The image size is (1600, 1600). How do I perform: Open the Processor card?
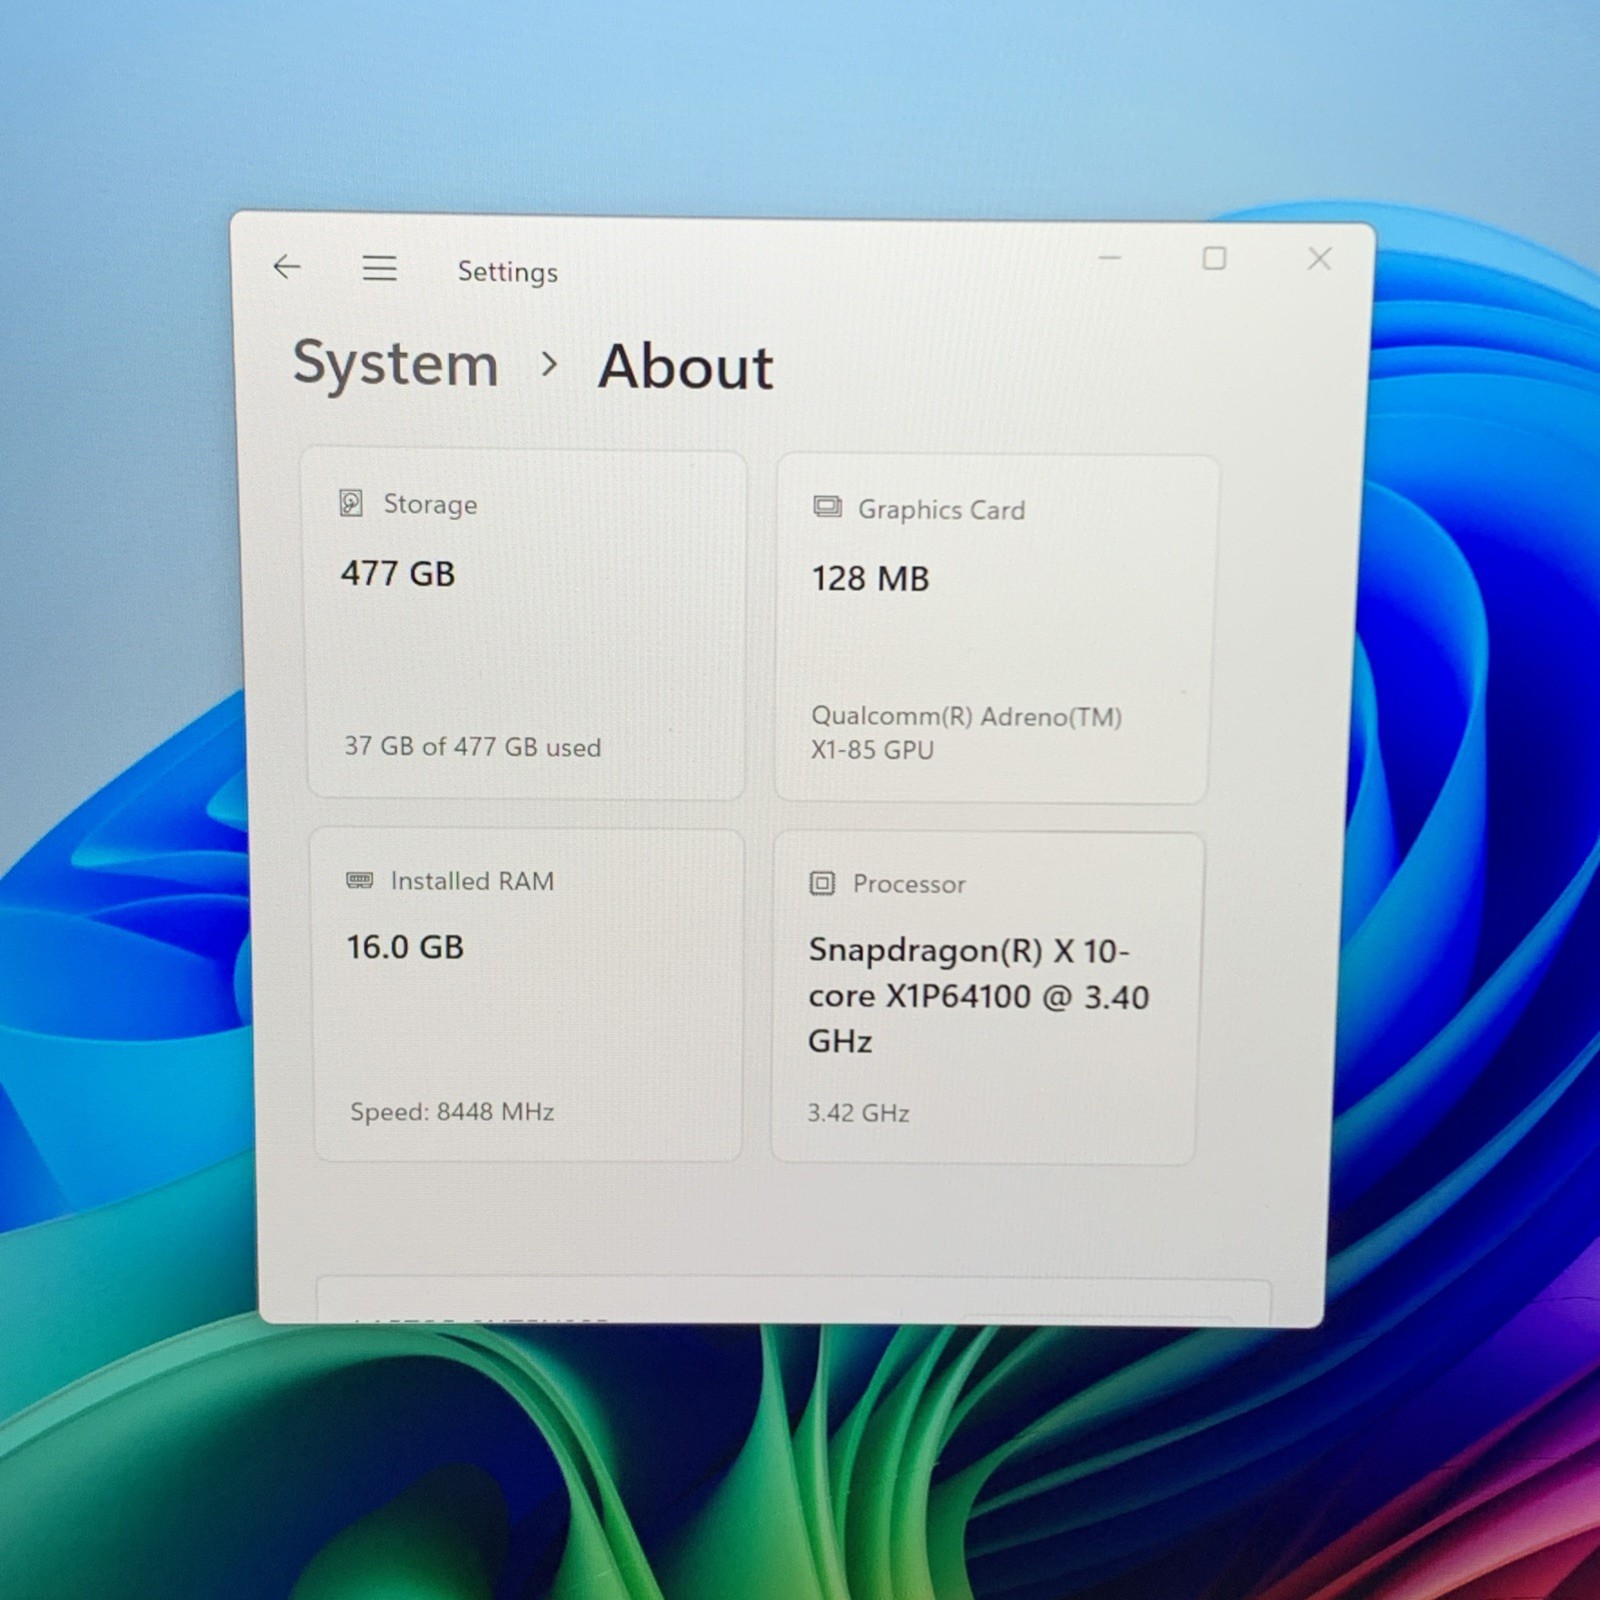[x=987, y=998]
